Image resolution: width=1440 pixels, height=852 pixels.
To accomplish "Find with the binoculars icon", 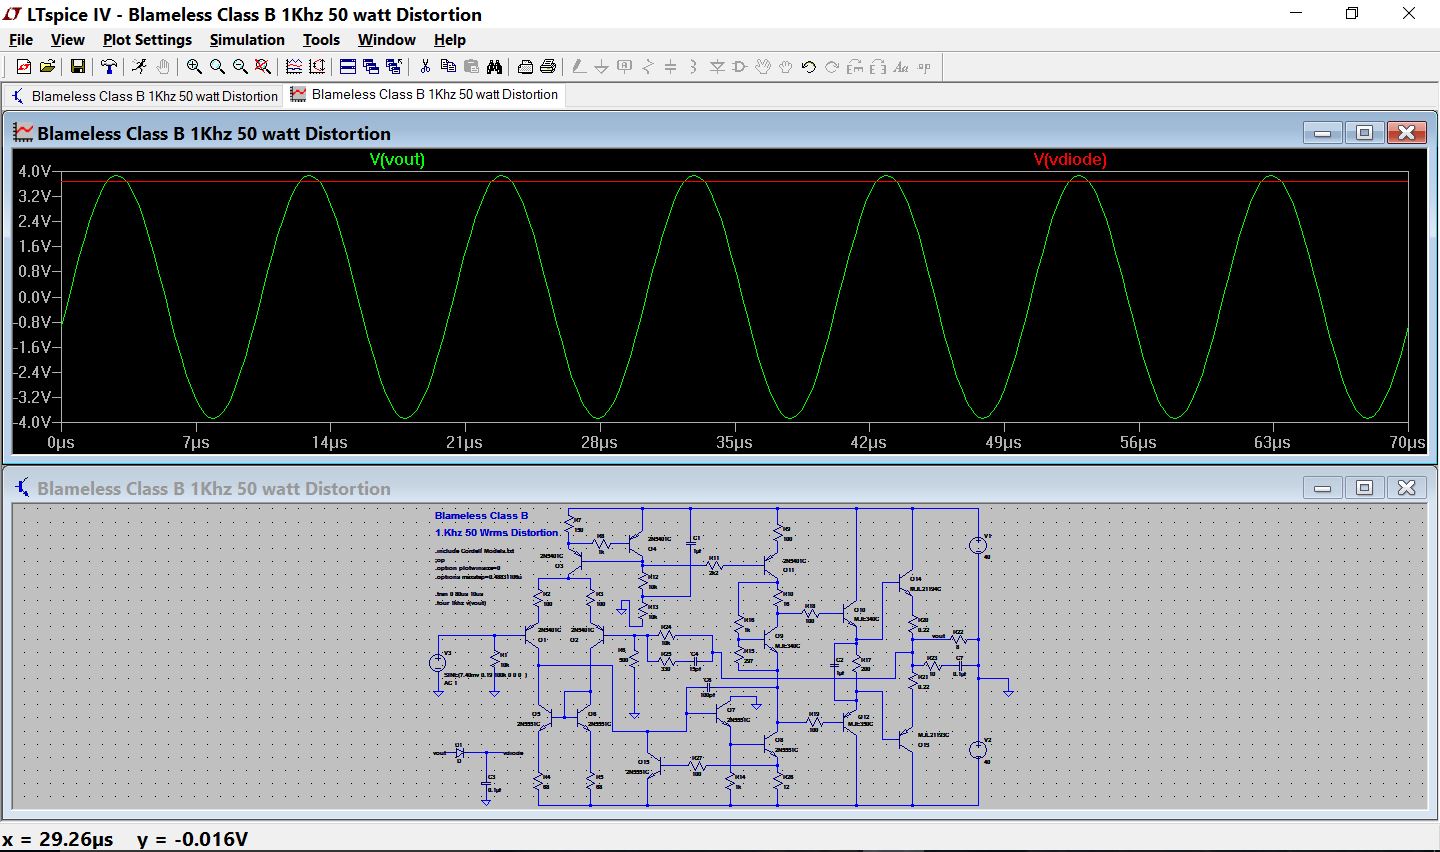I will 494,67.
